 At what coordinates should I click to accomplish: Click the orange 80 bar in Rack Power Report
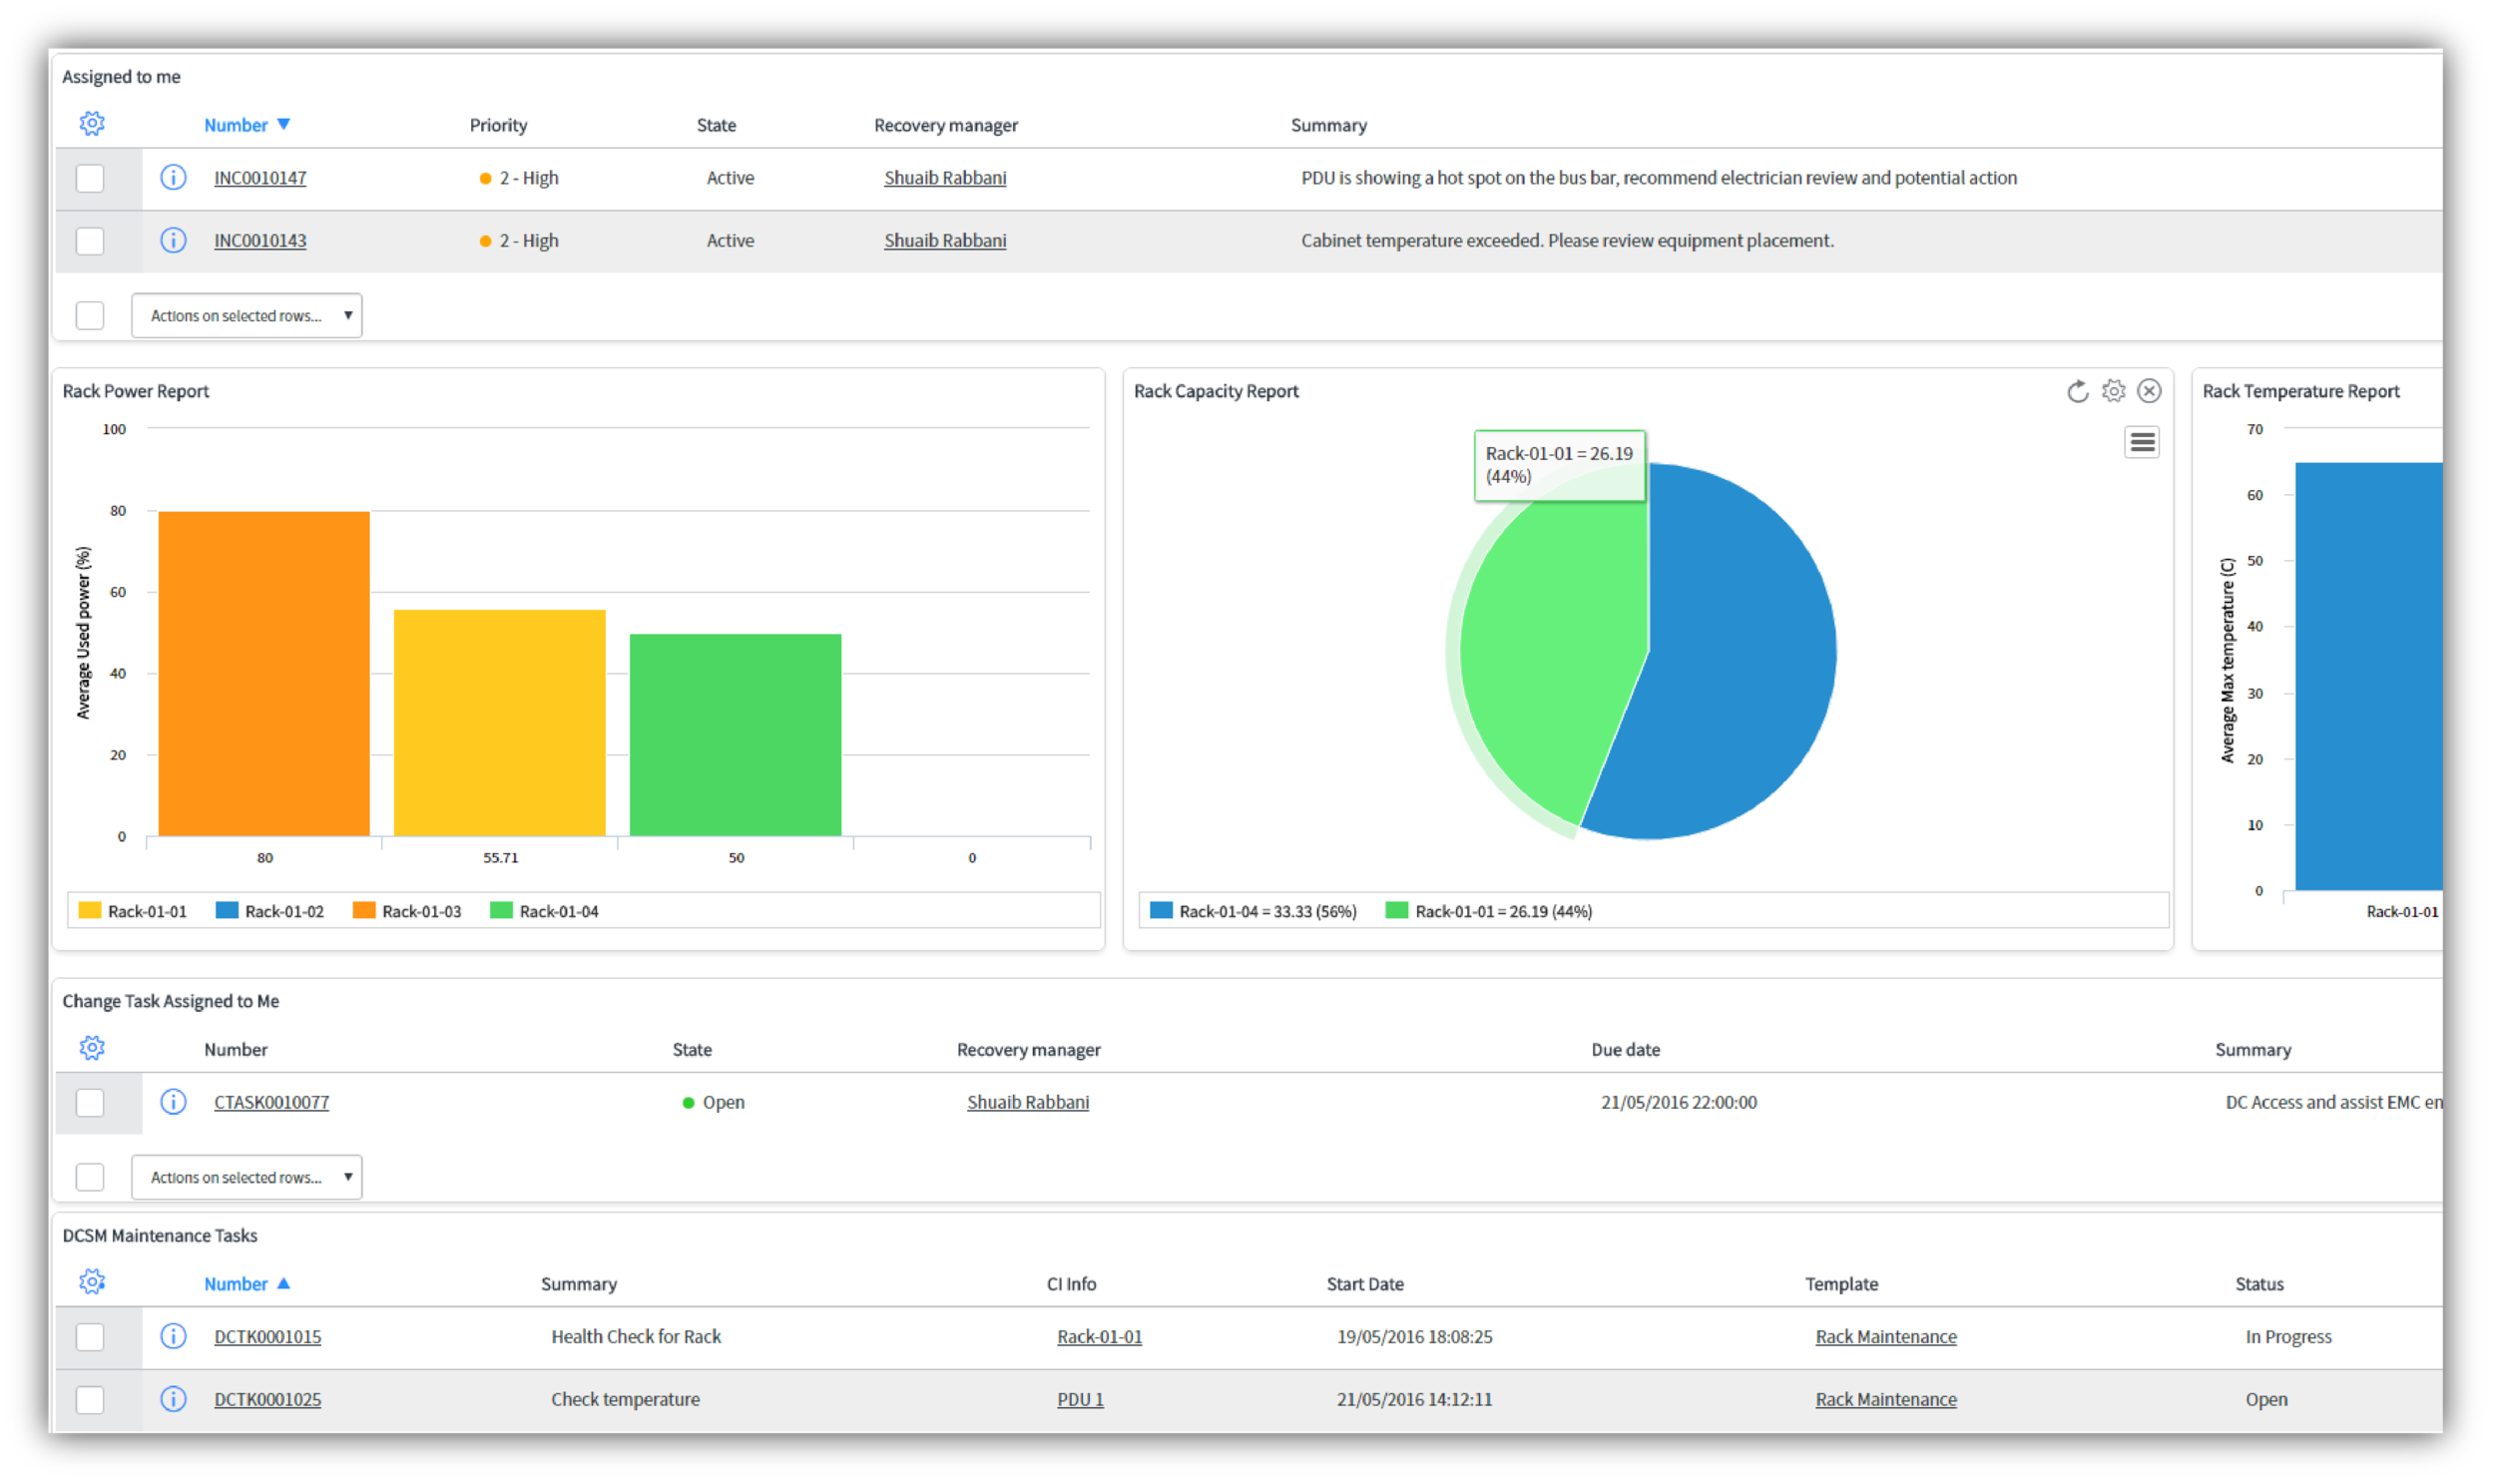tap(264, 673)
